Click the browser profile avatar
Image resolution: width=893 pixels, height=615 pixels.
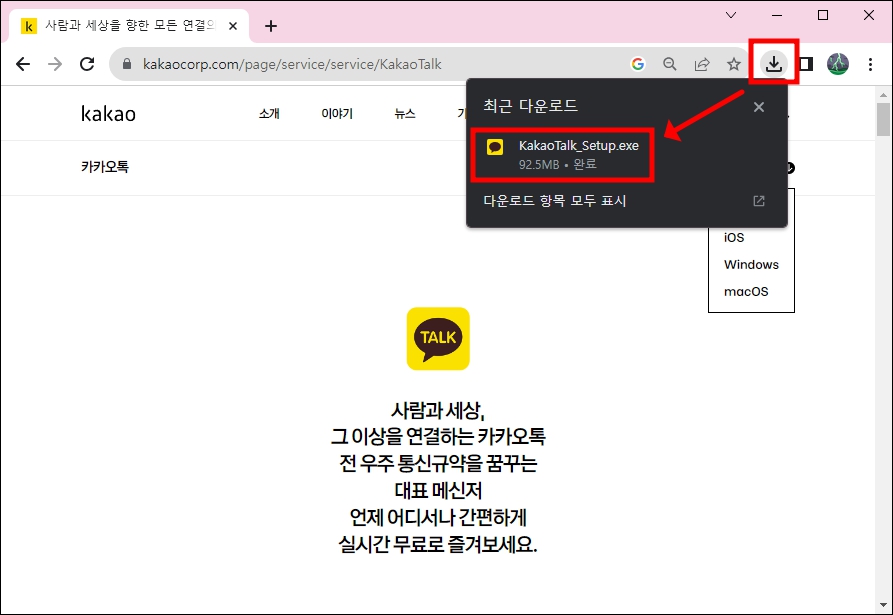pos(839,63)
